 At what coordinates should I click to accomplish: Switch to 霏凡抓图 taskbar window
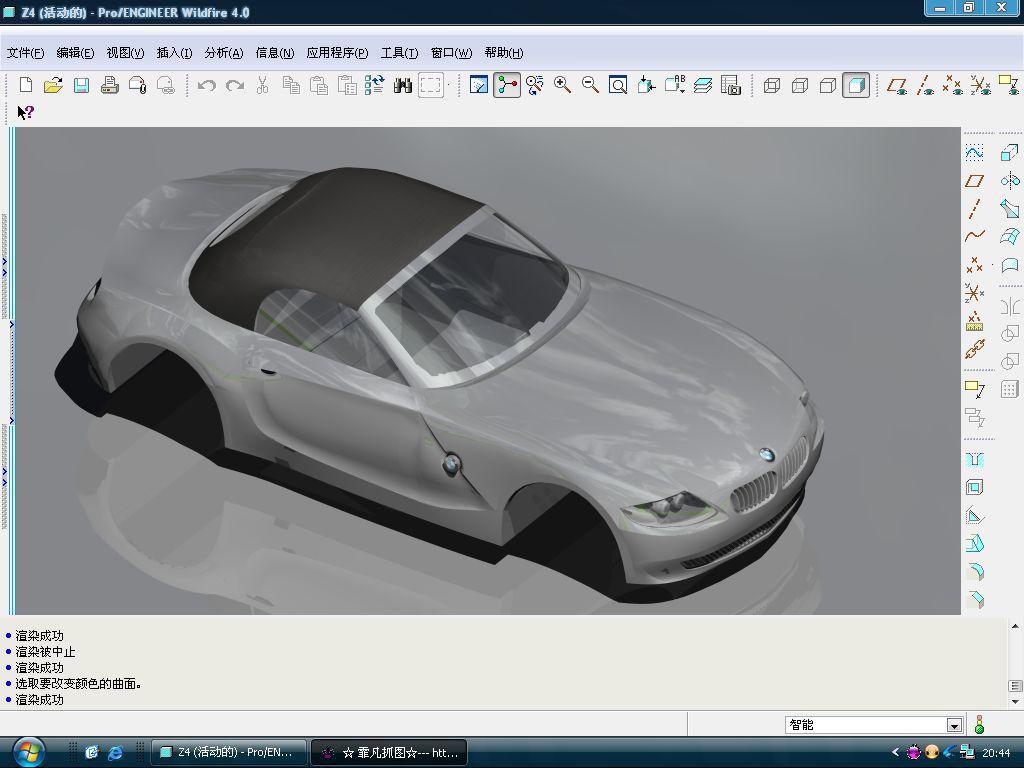[x=389, y=752]
